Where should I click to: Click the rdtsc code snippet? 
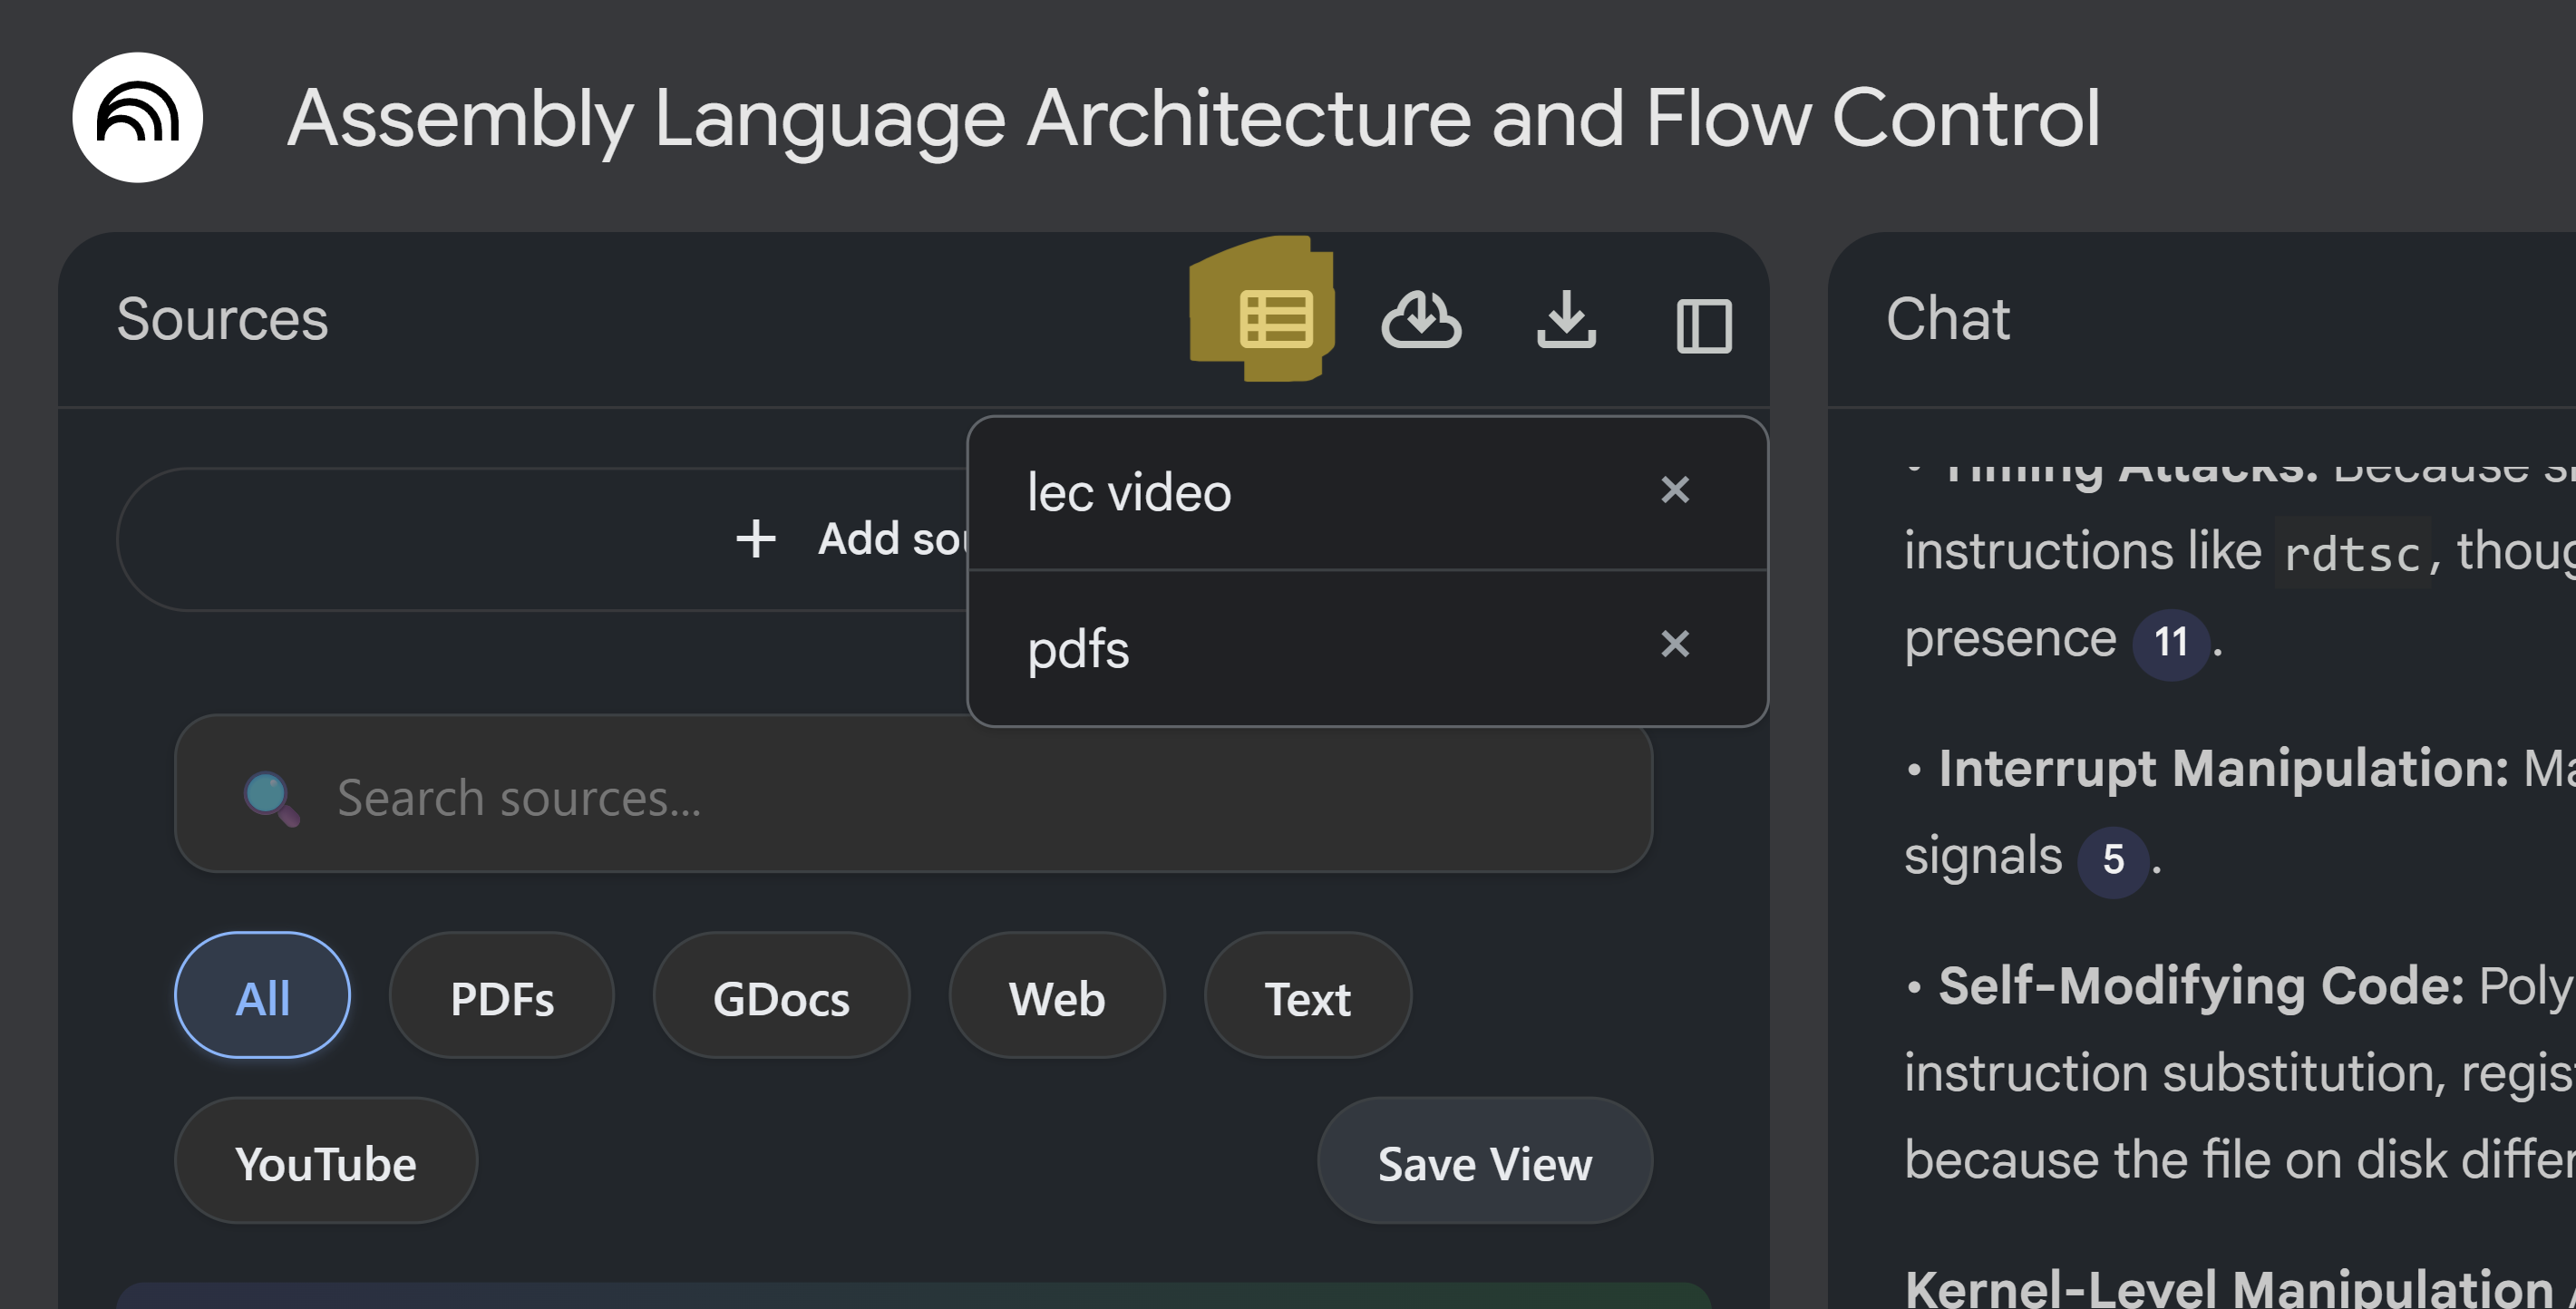pos(2352,552)
